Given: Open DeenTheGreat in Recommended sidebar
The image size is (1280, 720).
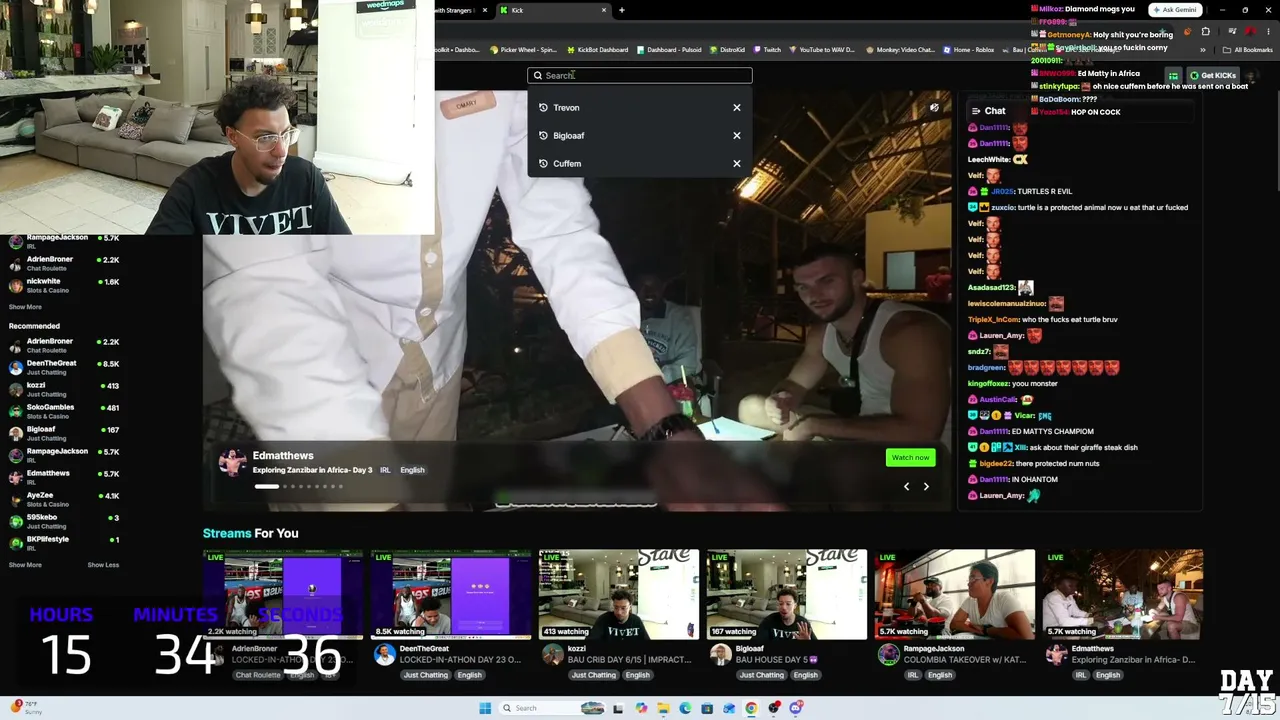Looking at the screenshot, I should point(64,367).
